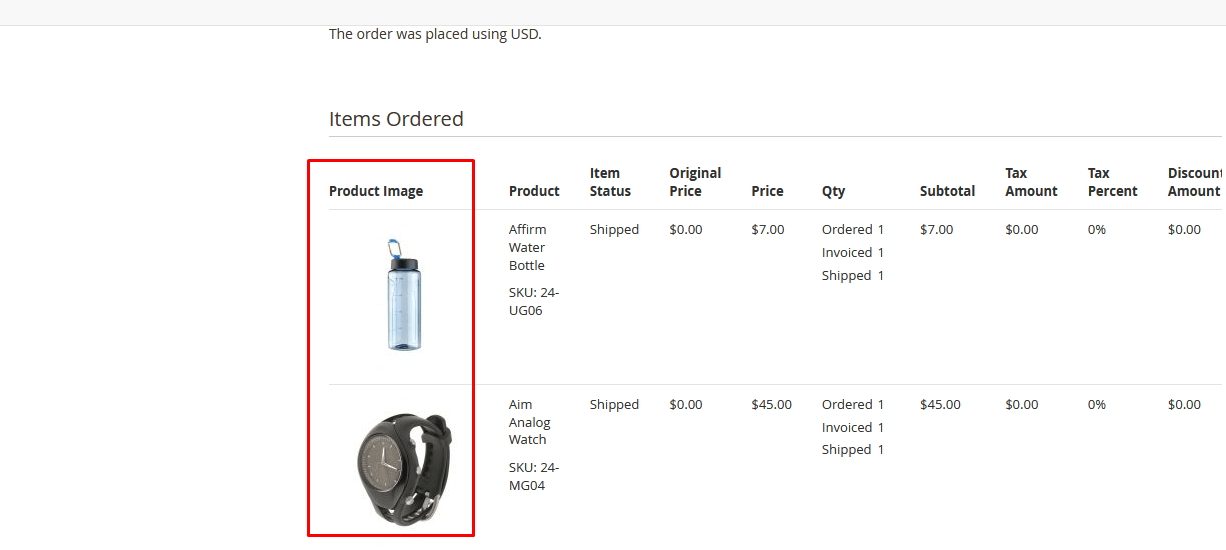Click the Item Status column header
Viewport: 1226px width, 550px height.
point(610,182)
